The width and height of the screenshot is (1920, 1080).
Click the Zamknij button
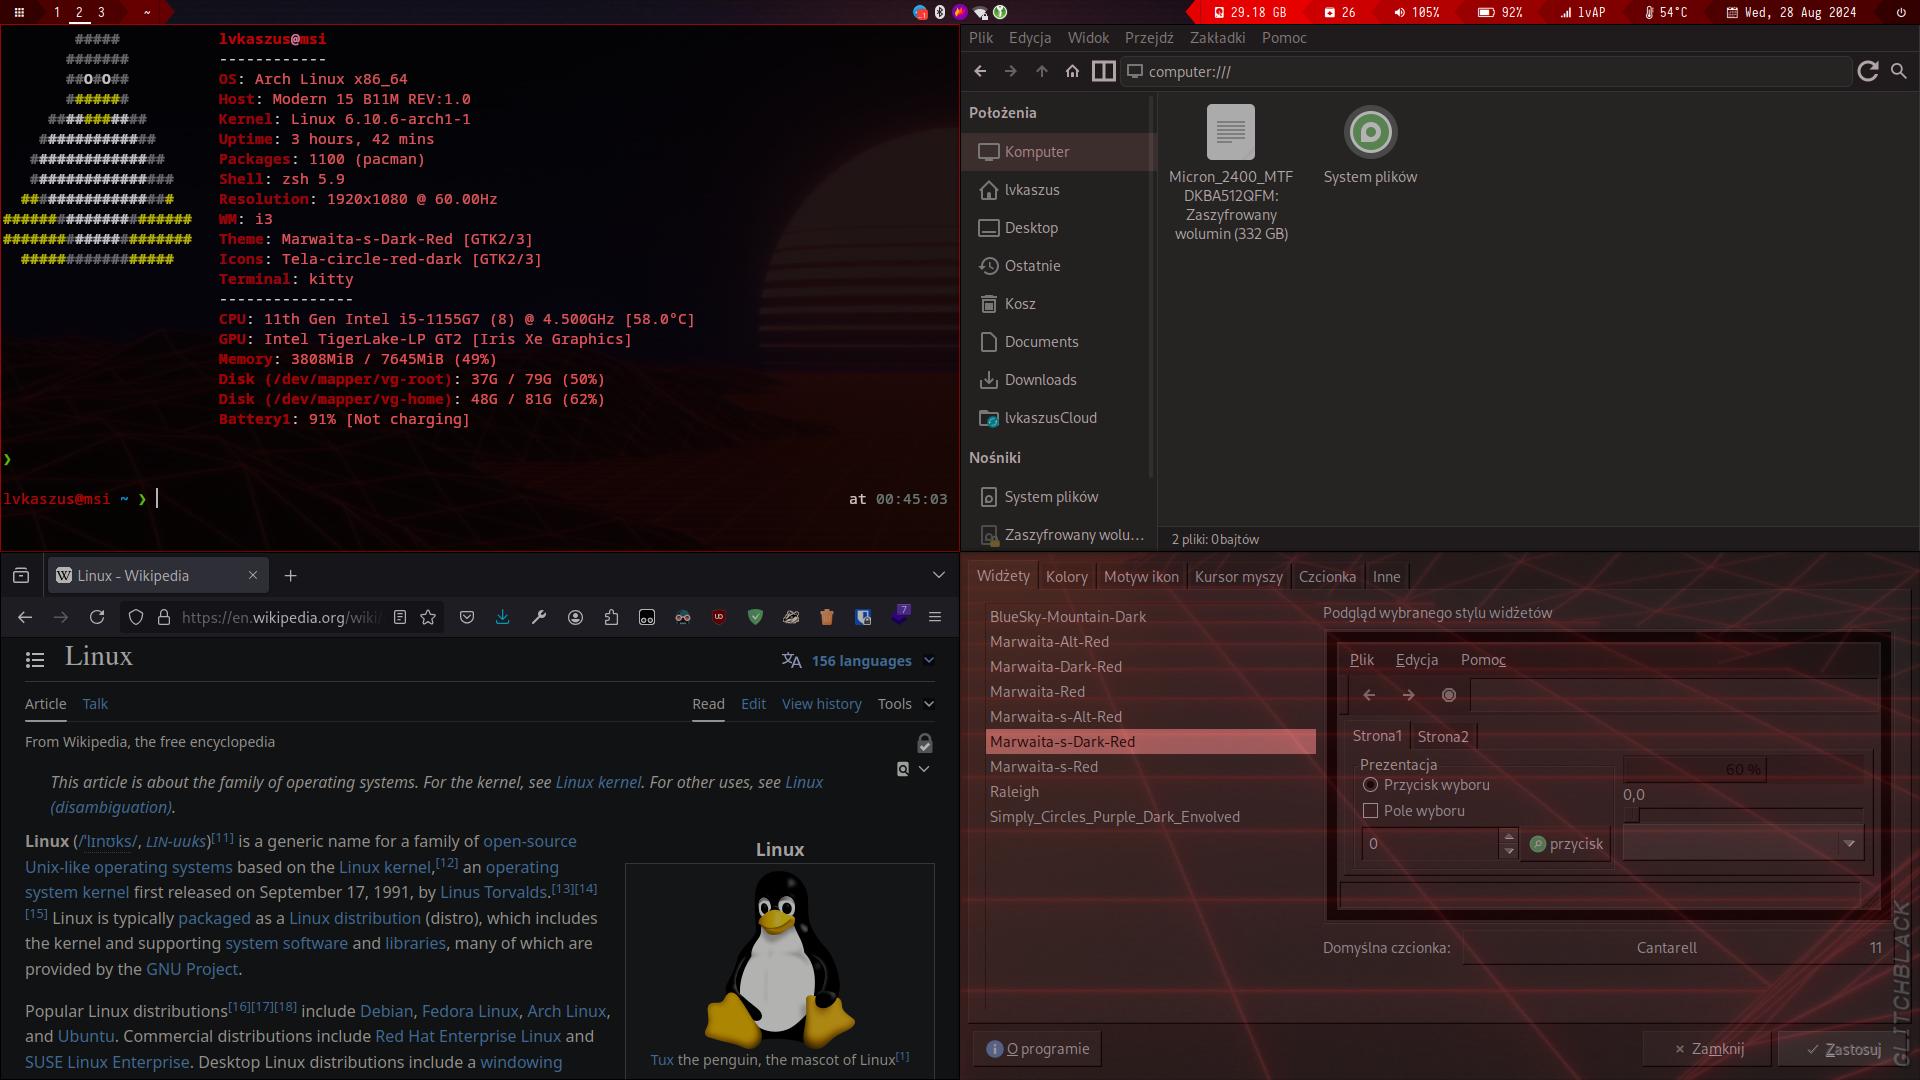point(1708,1049)
